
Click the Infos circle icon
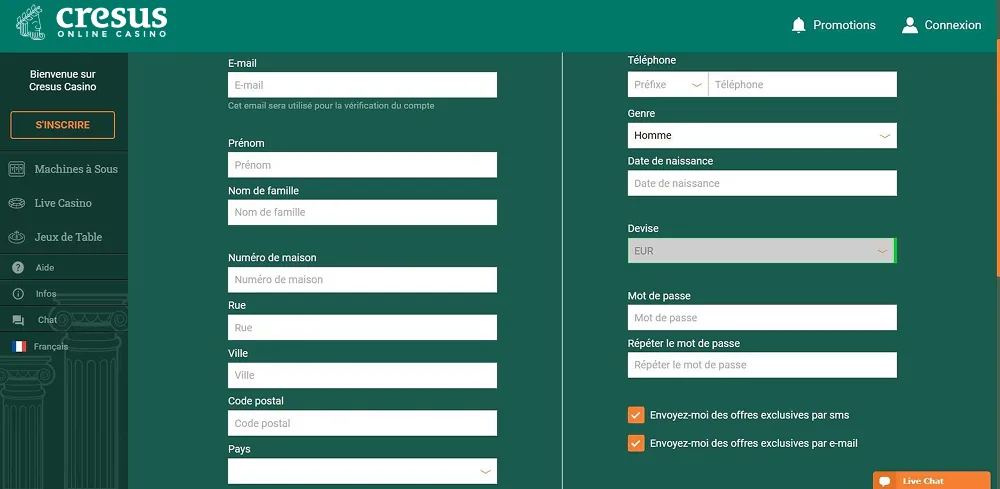[x=18, y=294]
